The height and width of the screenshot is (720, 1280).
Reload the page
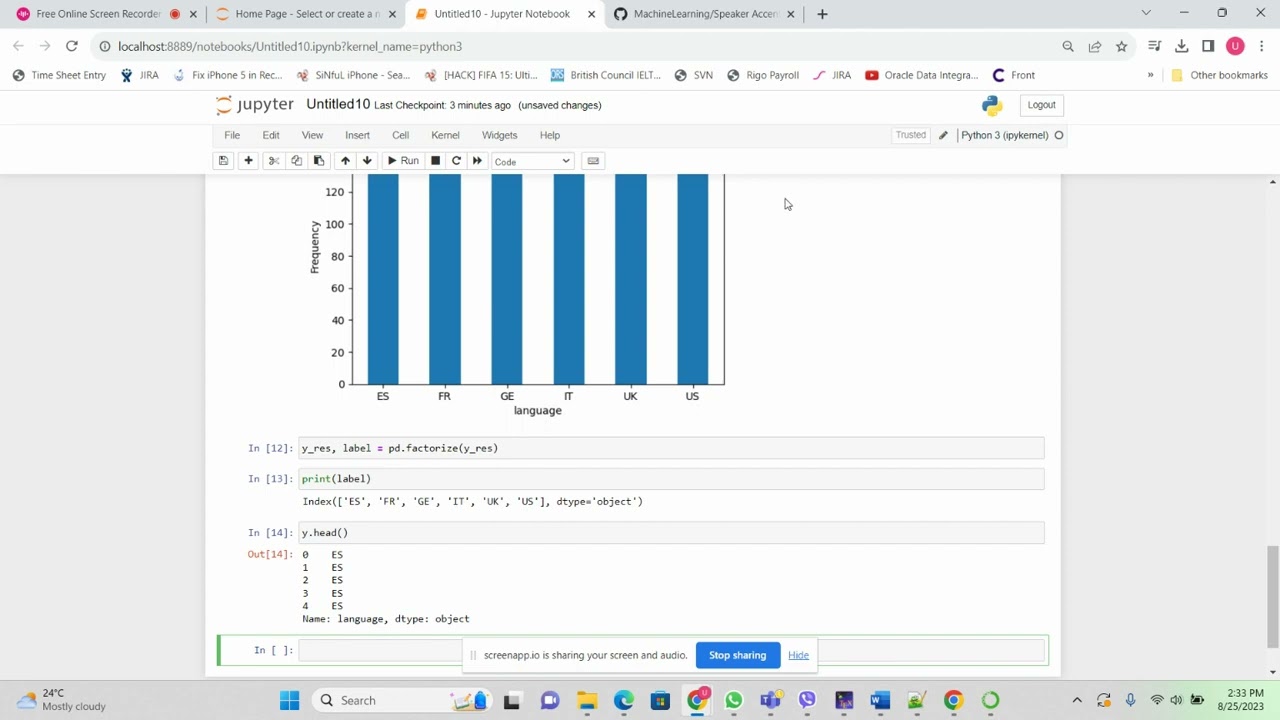point(72,46)
